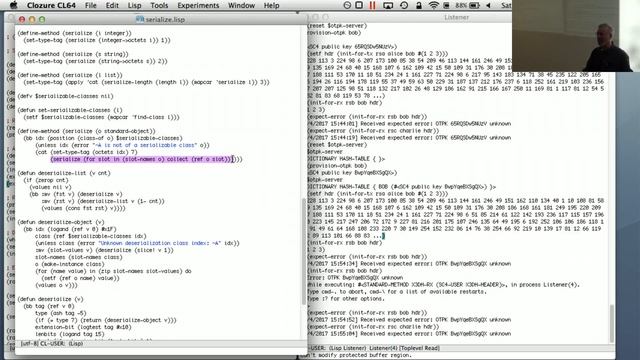640x360 pixels.
Task: Click the editor window vertical scrollbar
Action: [304, 251]
